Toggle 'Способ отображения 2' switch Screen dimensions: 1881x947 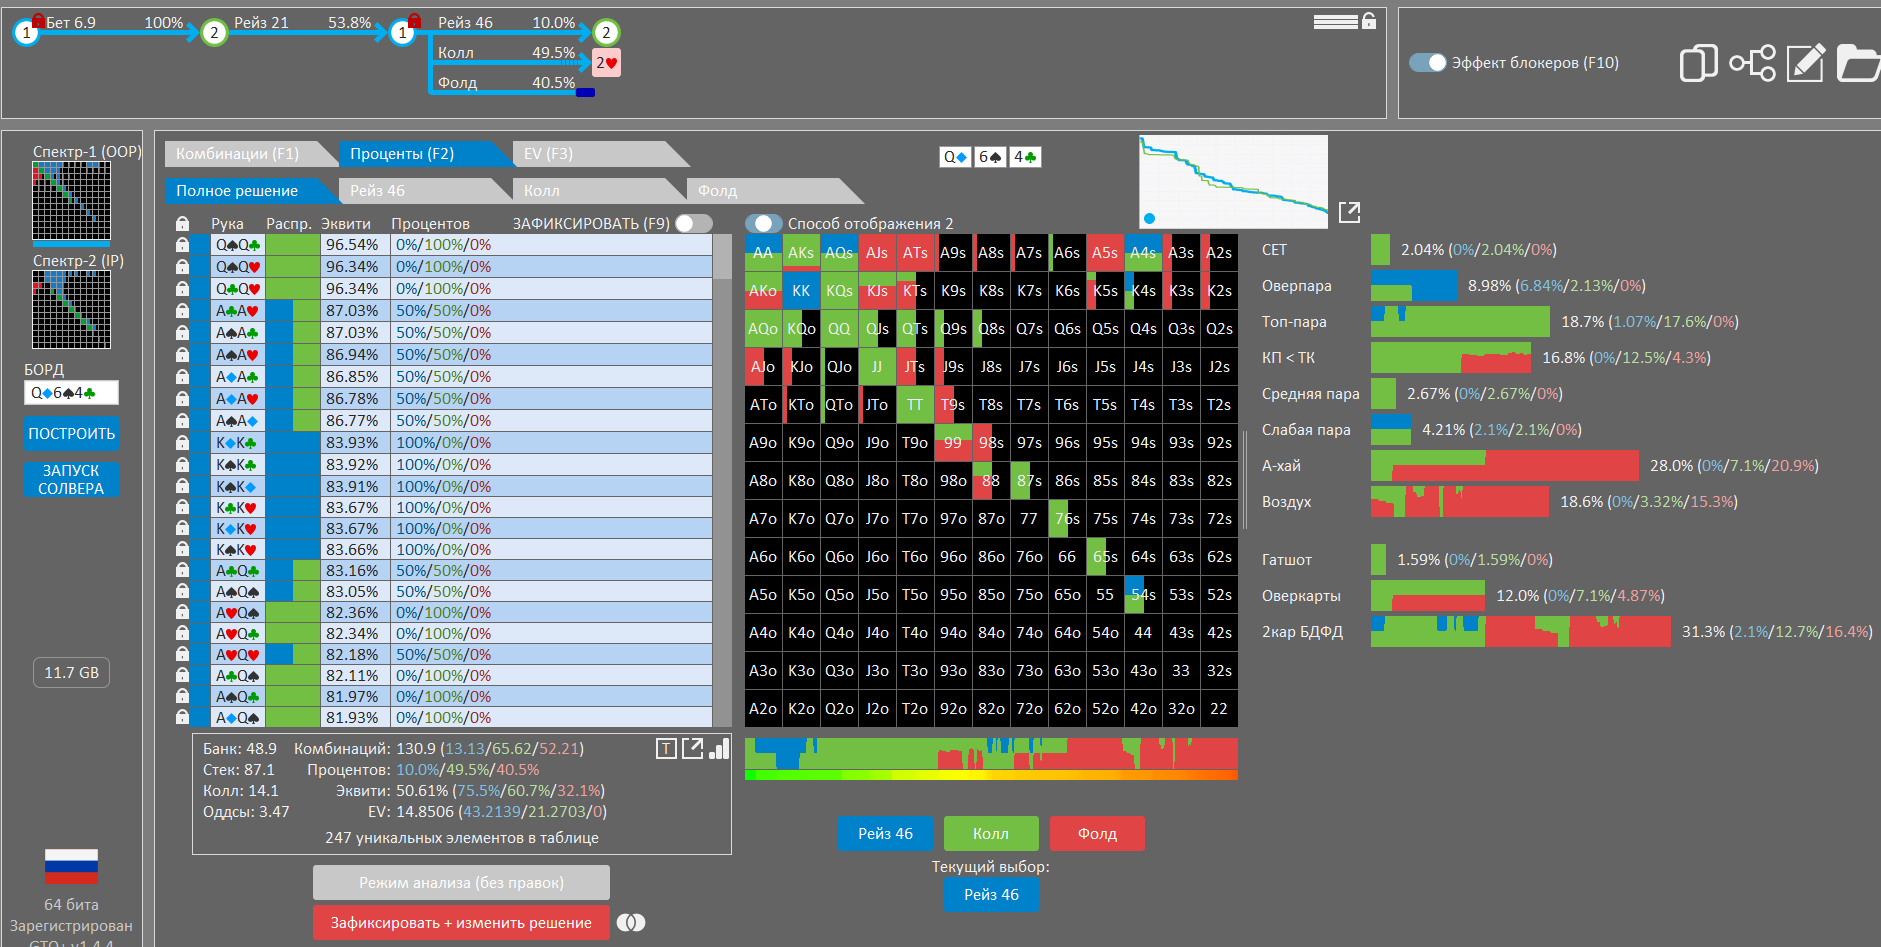coord(764,223)
